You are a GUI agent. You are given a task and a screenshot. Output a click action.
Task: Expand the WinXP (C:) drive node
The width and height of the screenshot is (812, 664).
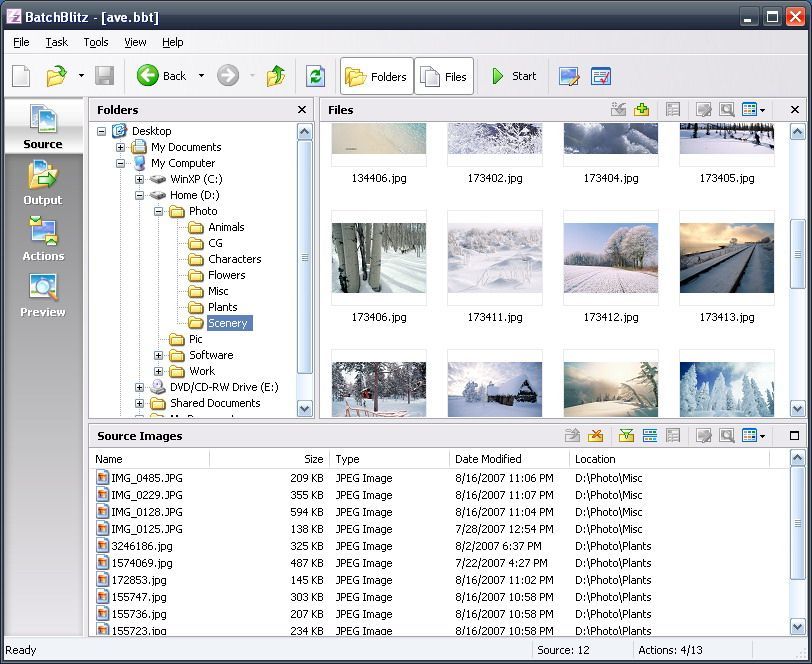tap(139, 179)
